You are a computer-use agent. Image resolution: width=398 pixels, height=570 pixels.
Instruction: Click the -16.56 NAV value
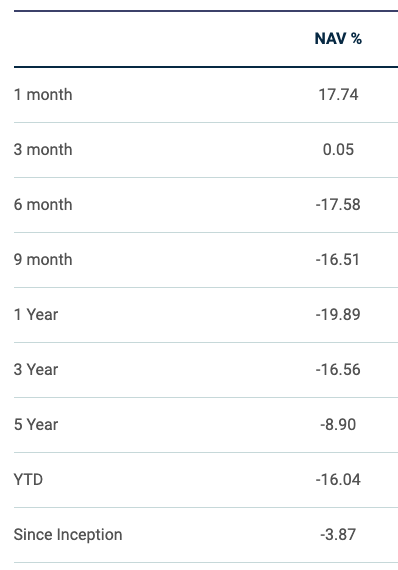[x=338, y=369]
